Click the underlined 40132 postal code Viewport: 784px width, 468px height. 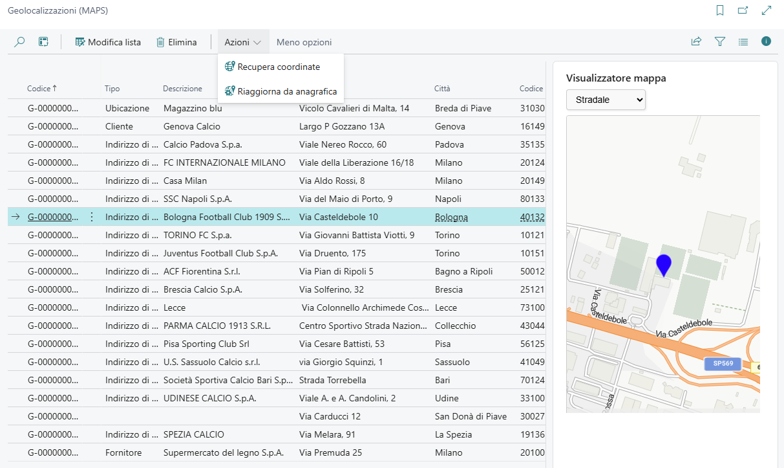coord(532,217)
